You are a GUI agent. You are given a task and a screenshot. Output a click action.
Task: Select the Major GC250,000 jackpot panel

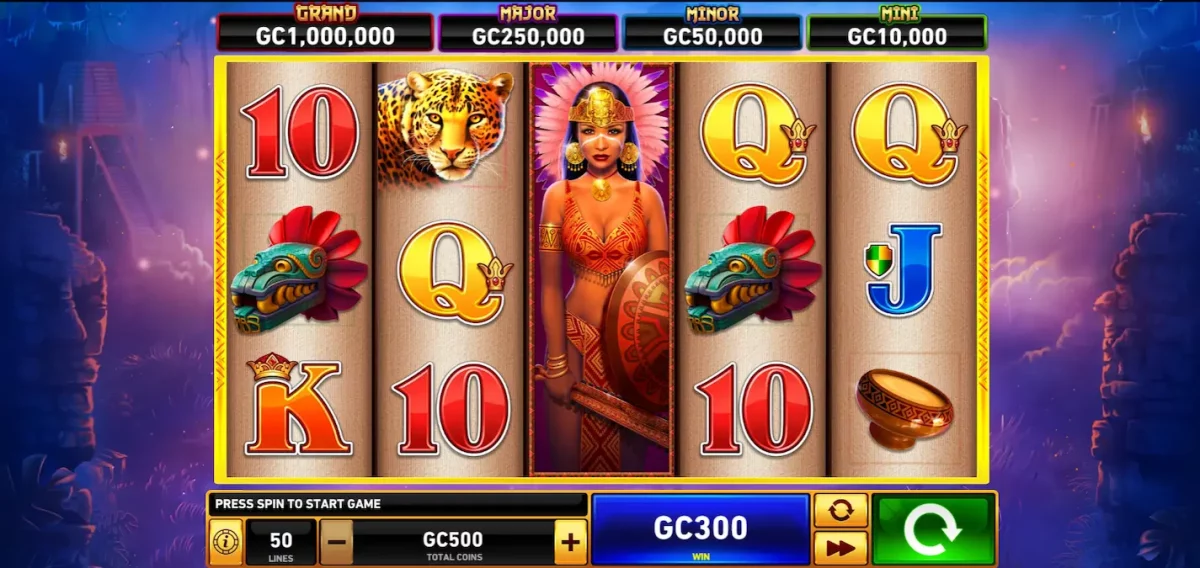point(528,32)
